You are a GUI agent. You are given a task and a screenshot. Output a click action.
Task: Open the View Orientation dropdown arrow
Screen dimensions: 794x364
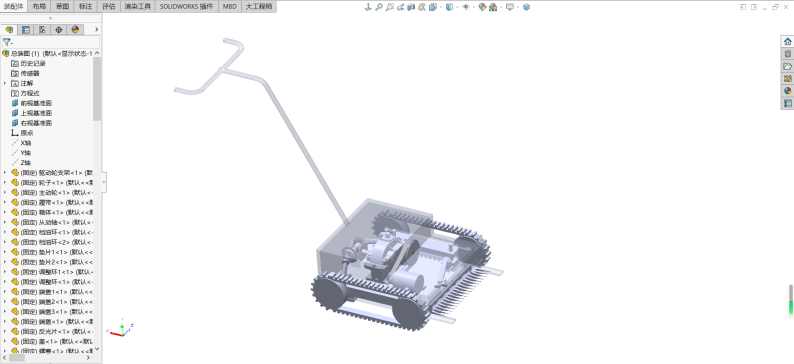click(x=441, y=7)
